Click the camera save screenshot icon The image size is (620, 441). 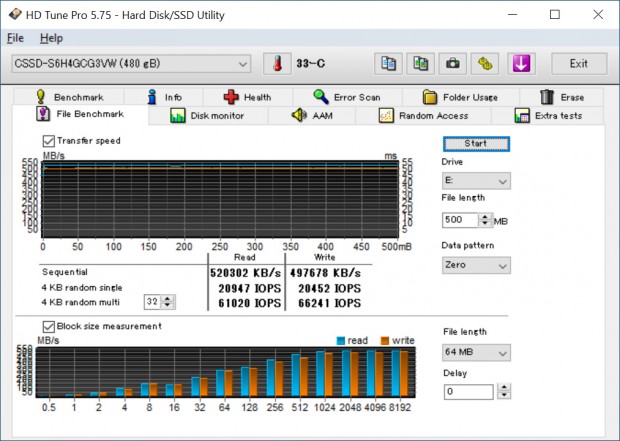click(x=453, y=64)
